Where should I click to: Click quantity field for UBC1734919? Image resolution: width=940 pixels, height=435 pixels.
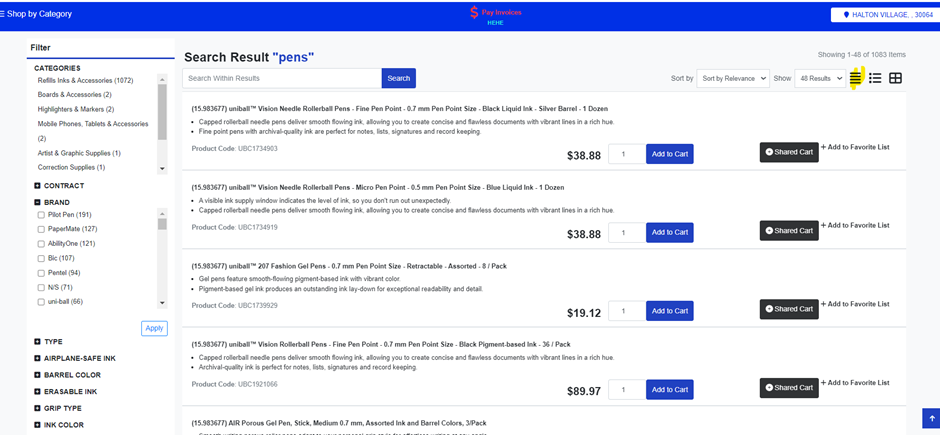point(627,232)
